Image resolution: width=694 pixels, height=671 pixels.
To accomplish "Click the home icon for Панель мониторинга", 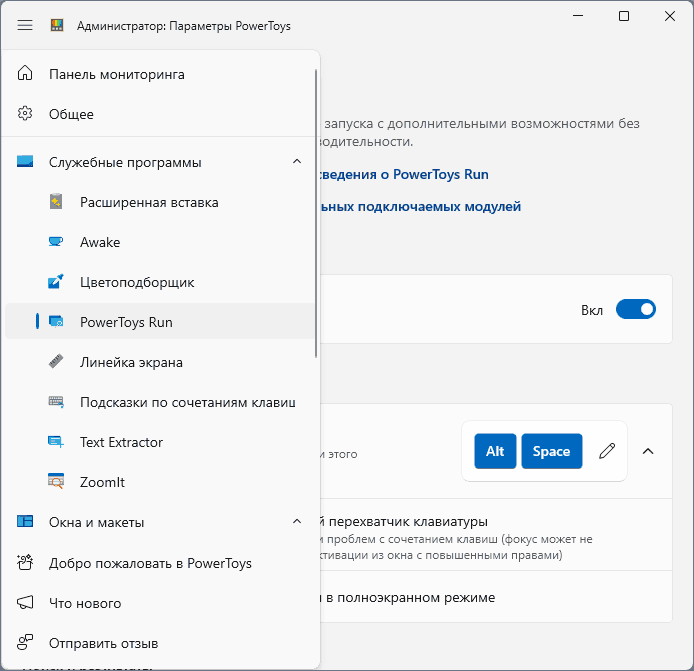I will pyautogui.click(x=25, y=73).
